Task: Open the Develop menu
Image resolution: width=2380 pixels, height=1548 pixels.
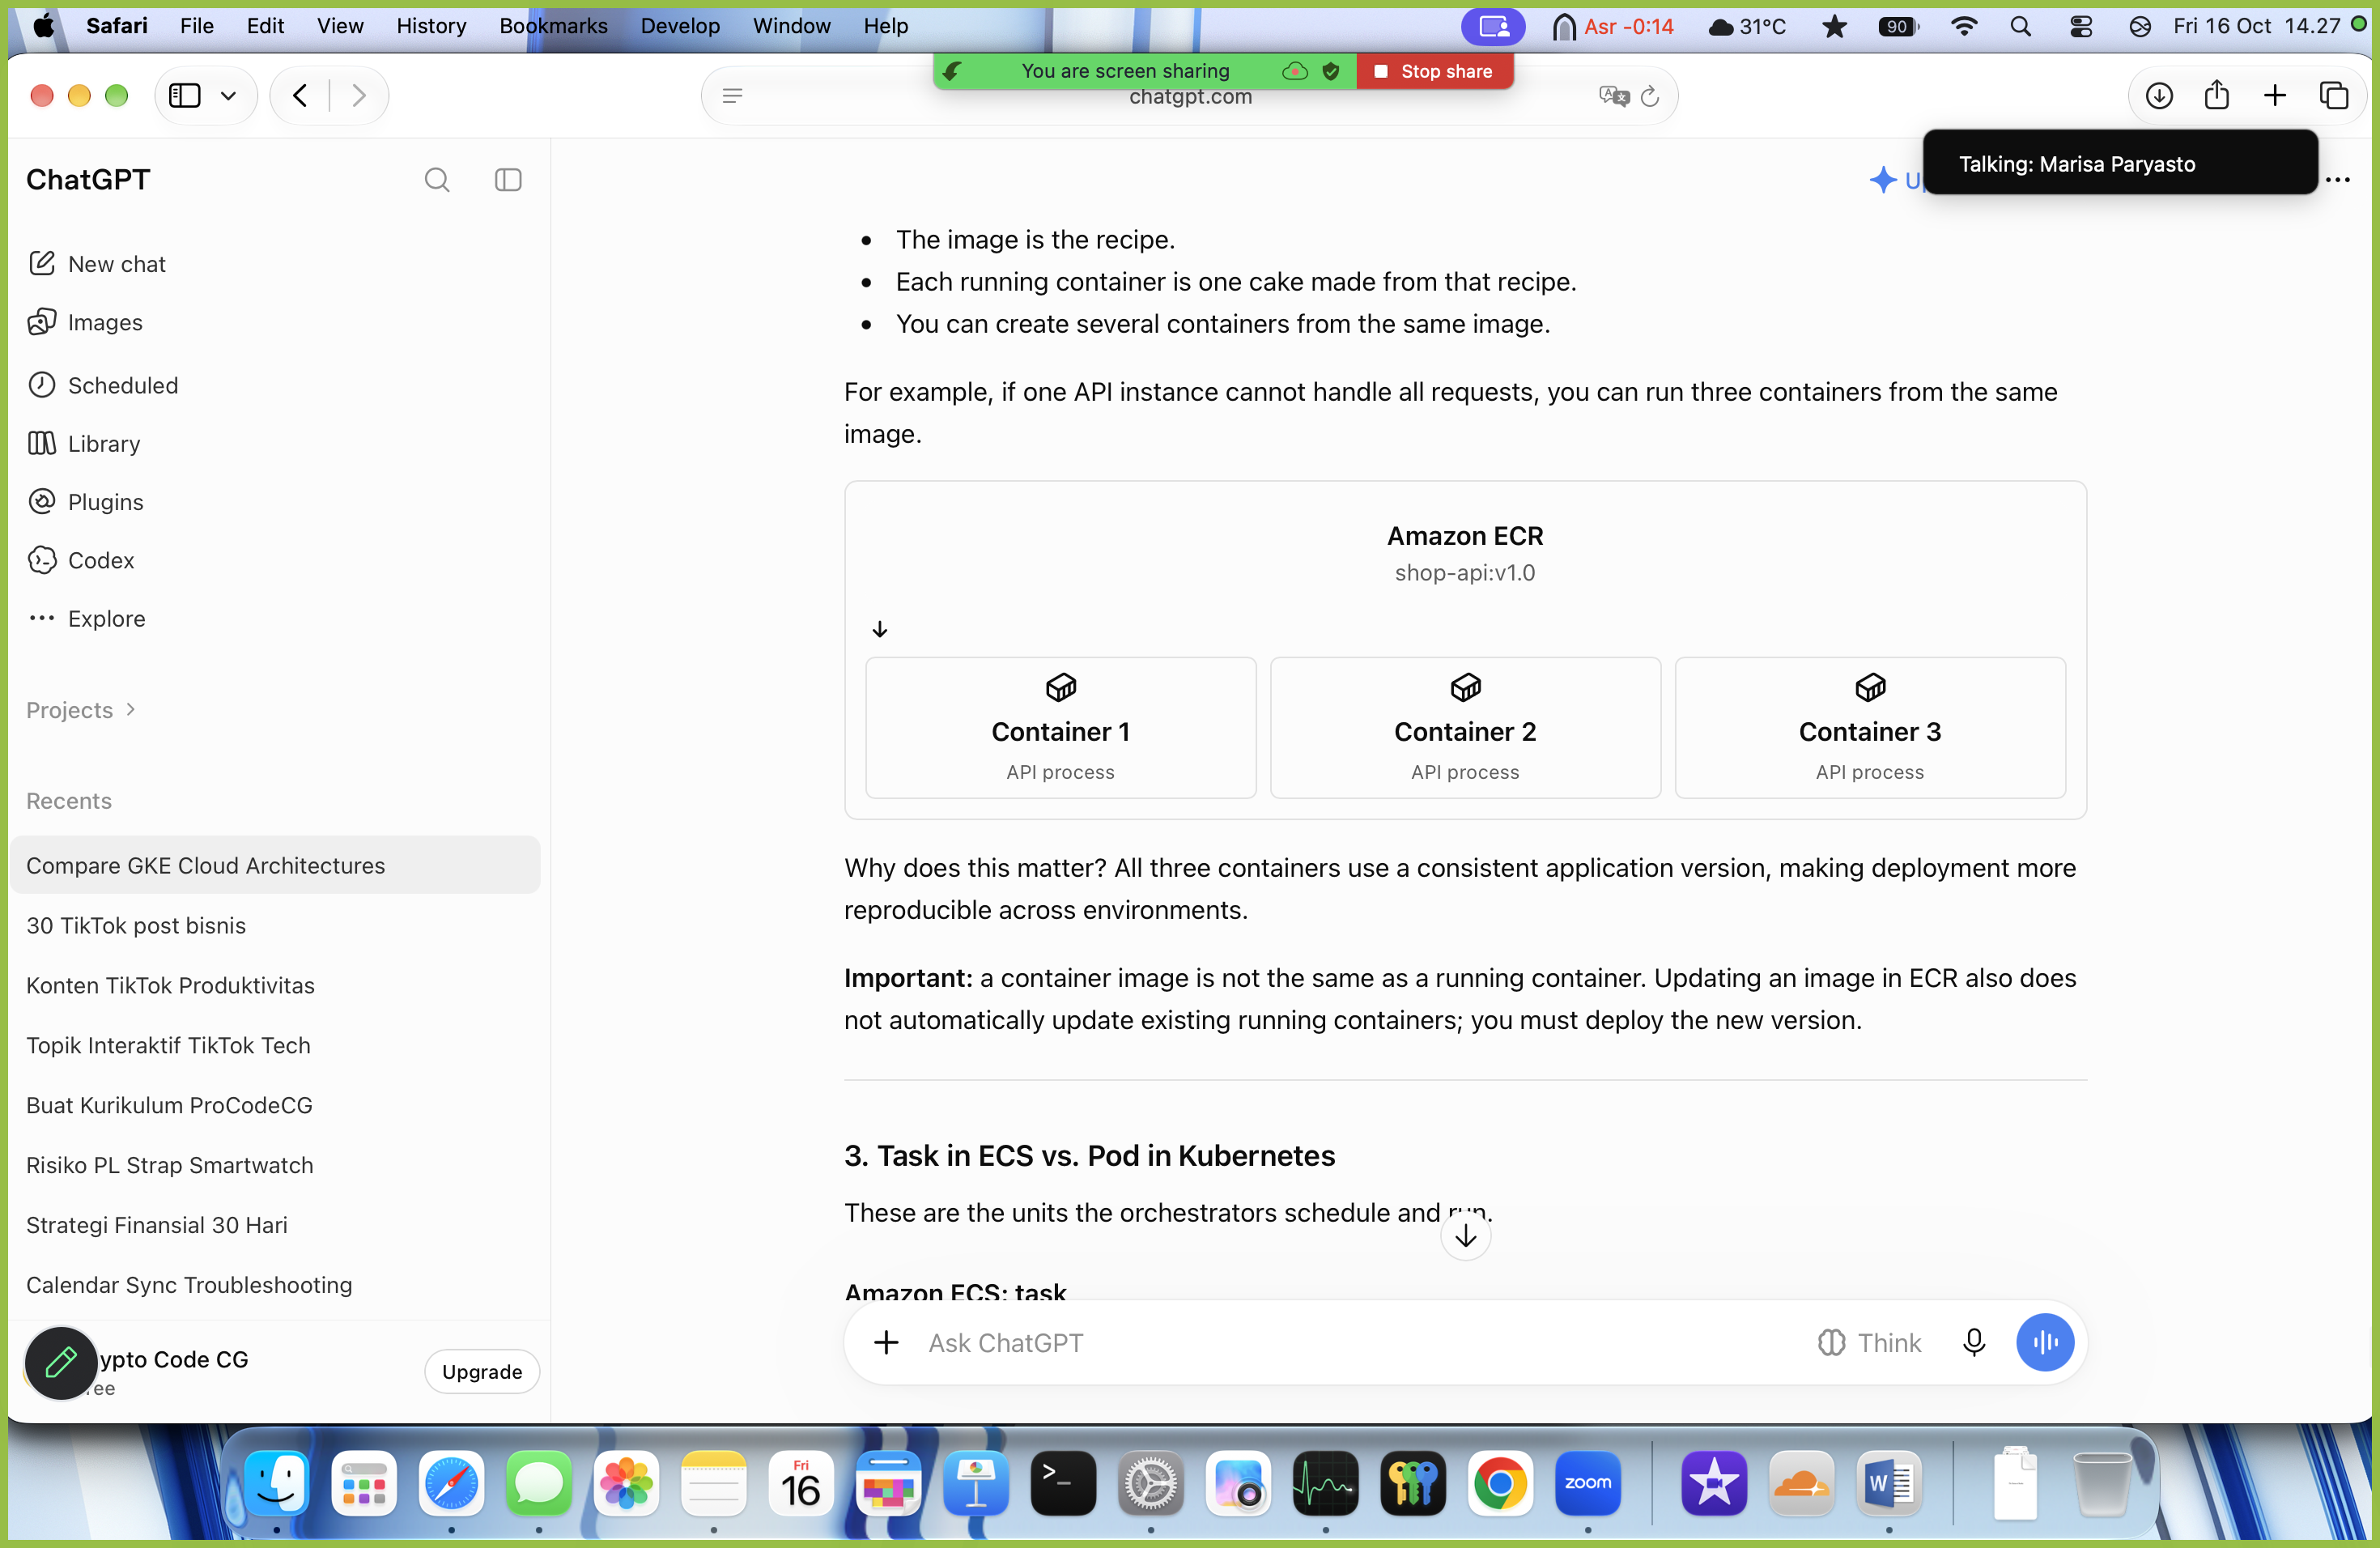Action: coord(680,26)
